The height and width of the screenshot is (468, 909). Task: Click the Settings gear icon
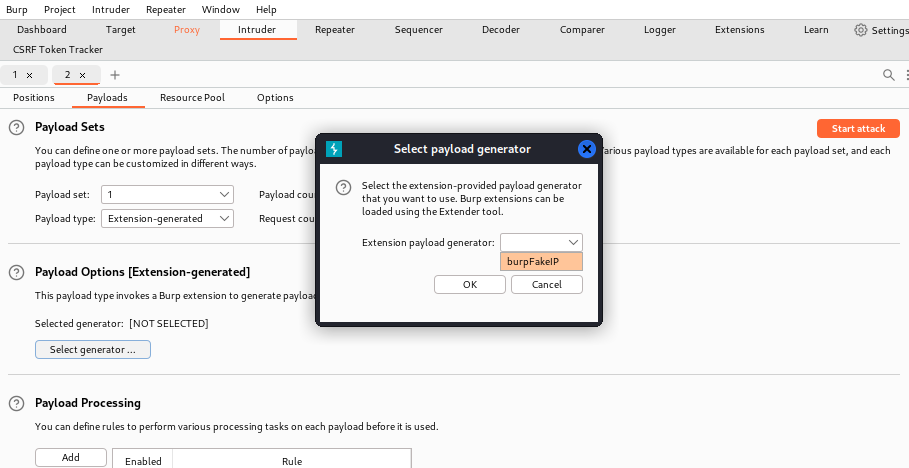coord(861,30)
